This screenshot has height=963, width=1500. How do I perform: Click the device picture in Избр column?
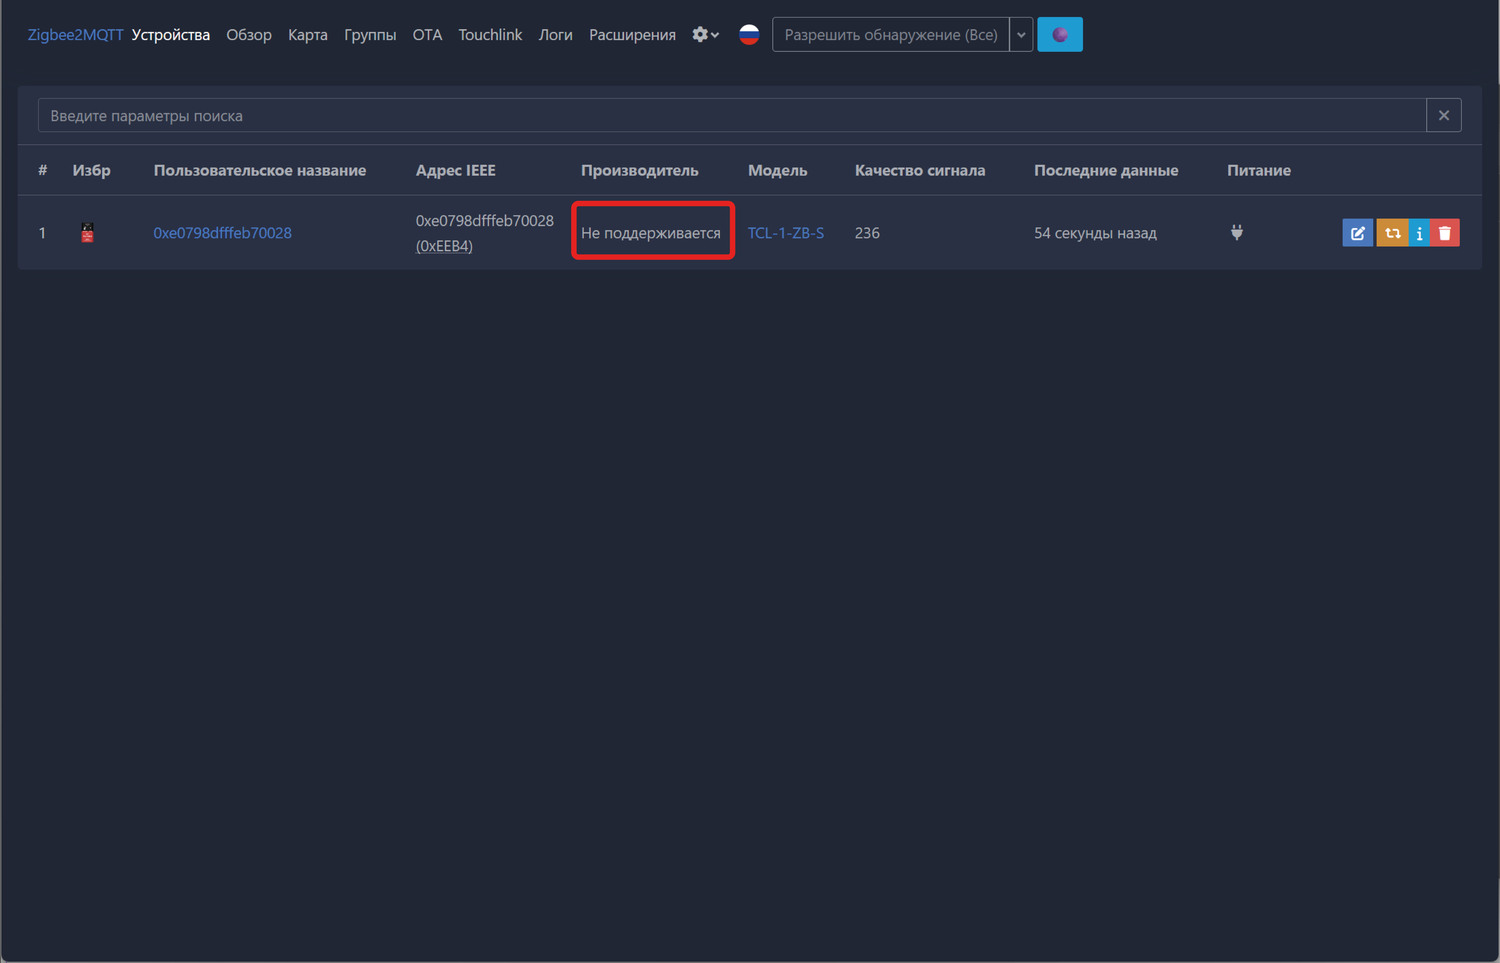(88, 233)
